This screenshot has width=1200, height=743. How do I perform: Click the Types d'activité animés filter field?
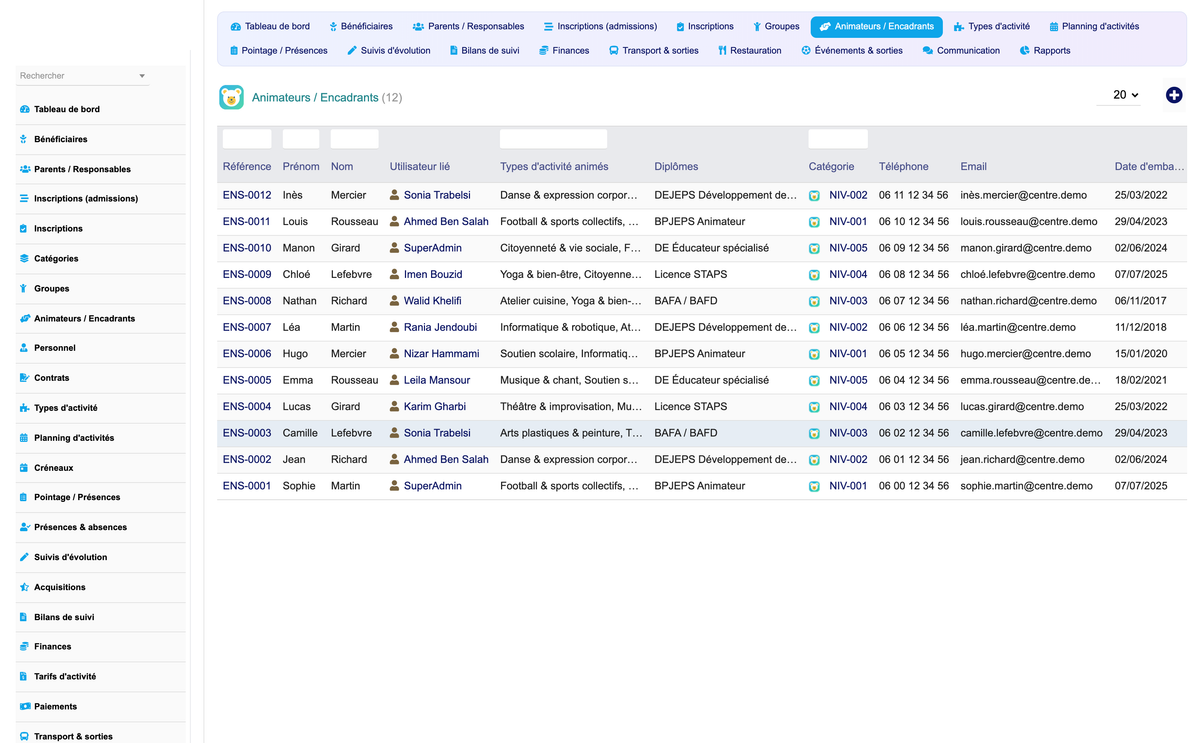553,139
